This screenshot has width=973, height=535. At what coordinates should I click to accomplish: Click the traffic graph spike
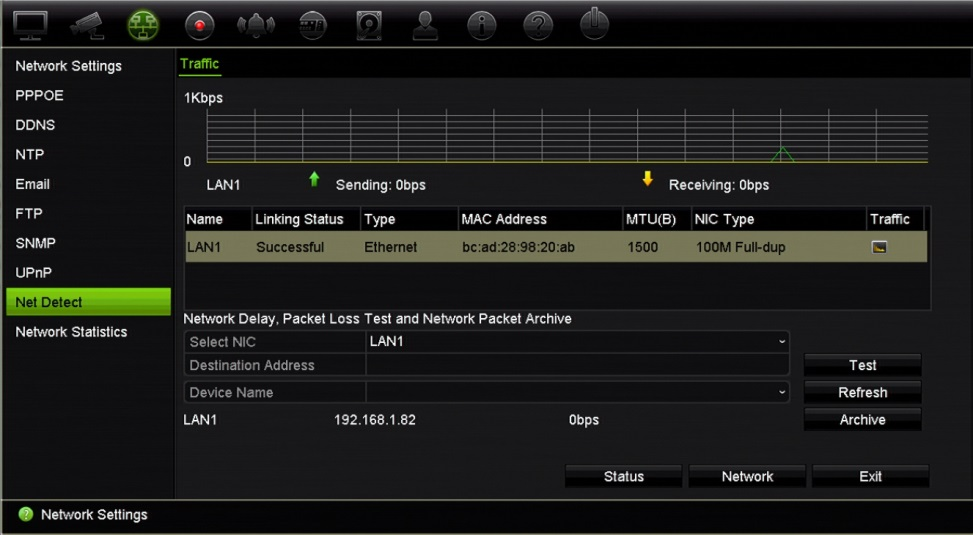(x=782, y=155)
